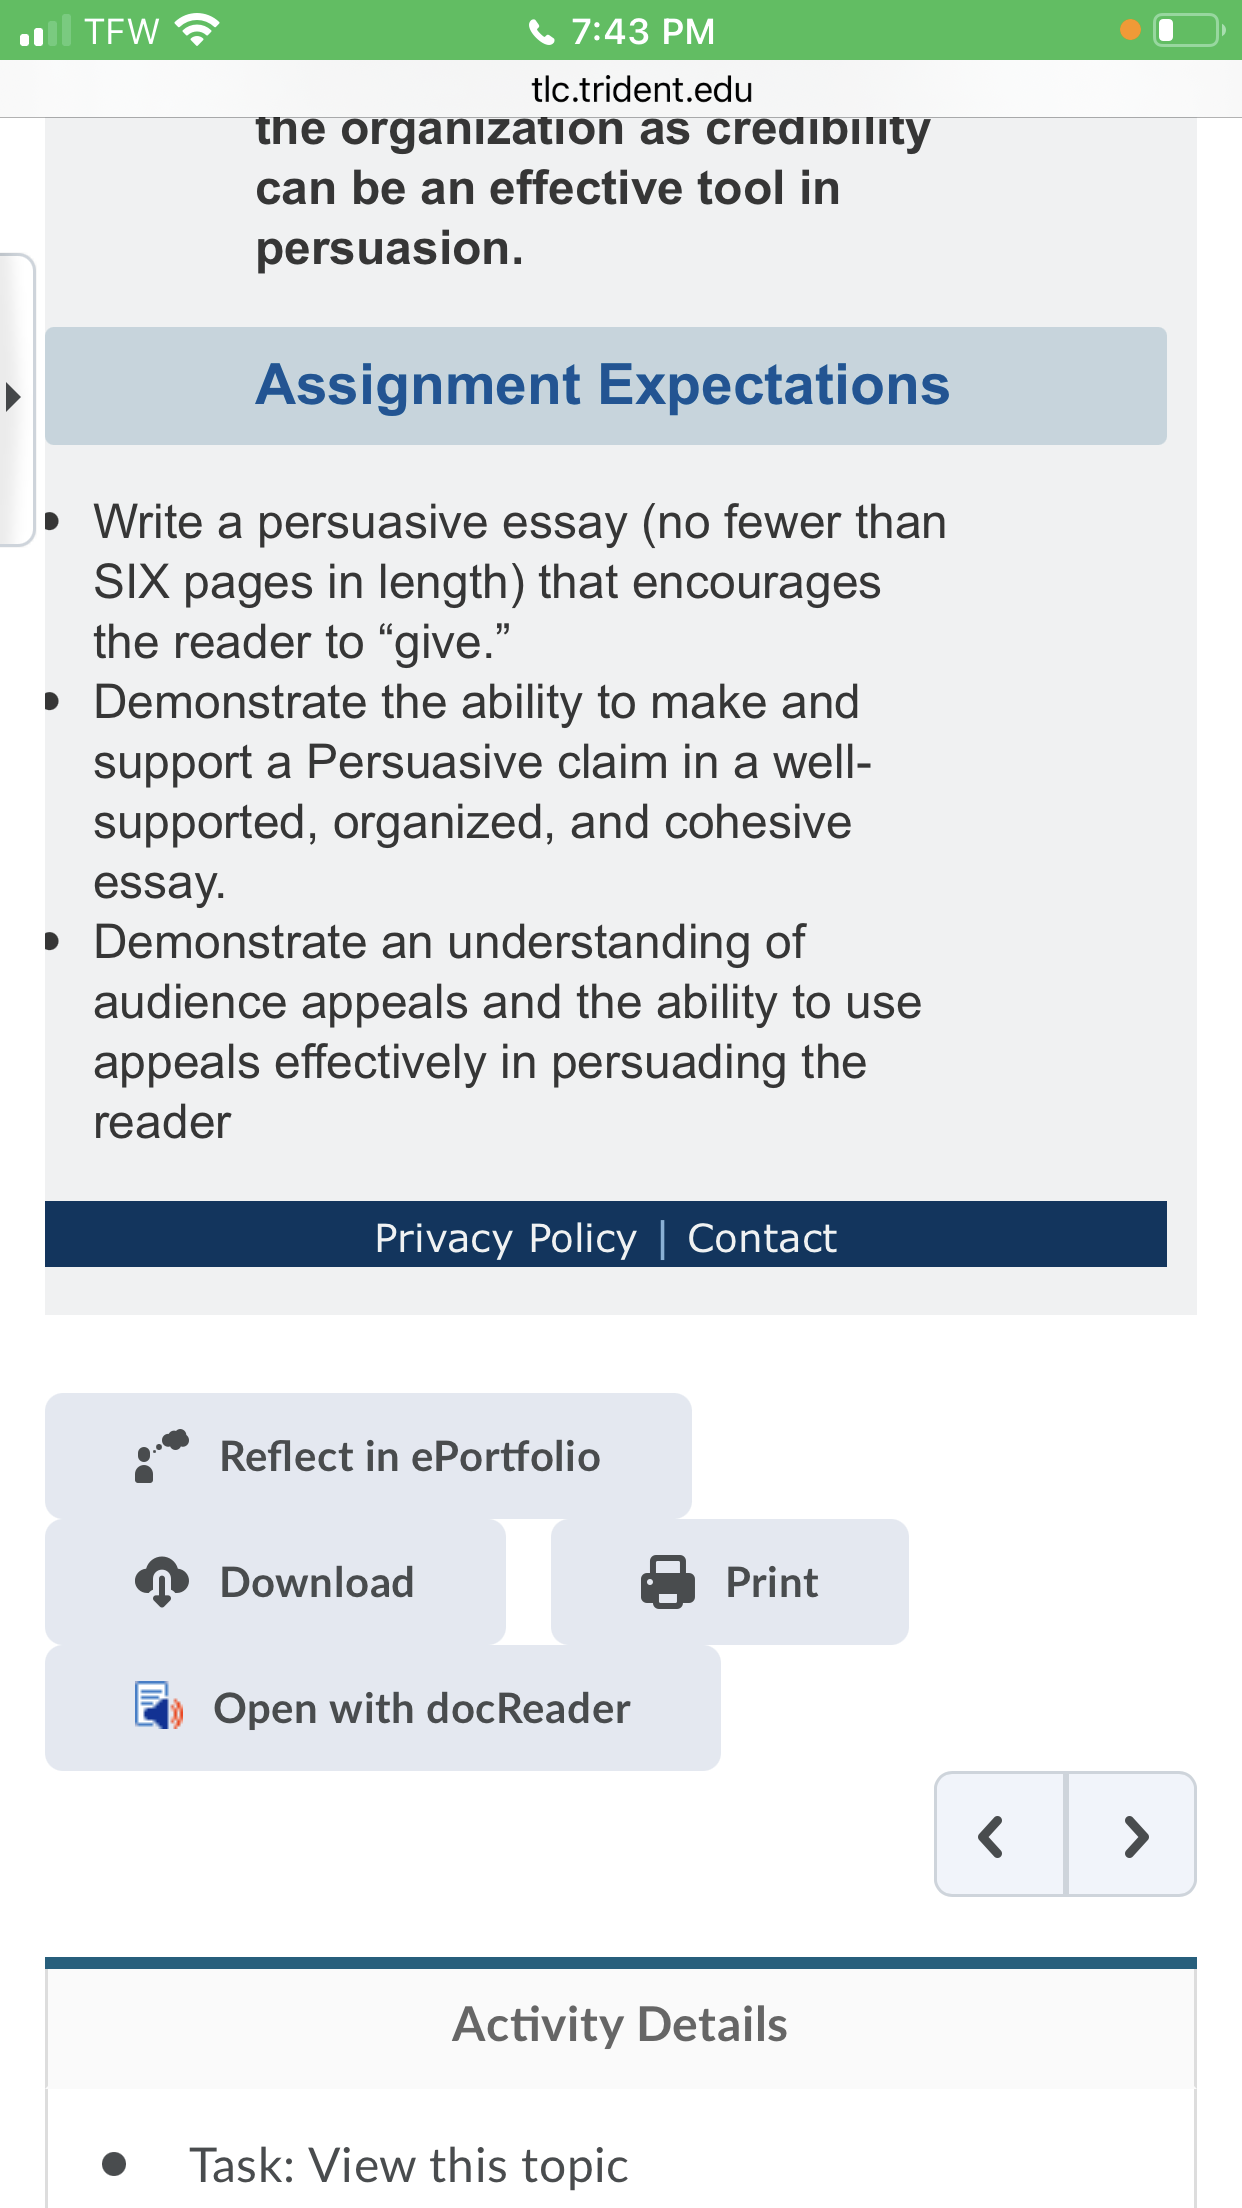Tap the battery status icon
1242x2208 pixels.
[1189, 30]
